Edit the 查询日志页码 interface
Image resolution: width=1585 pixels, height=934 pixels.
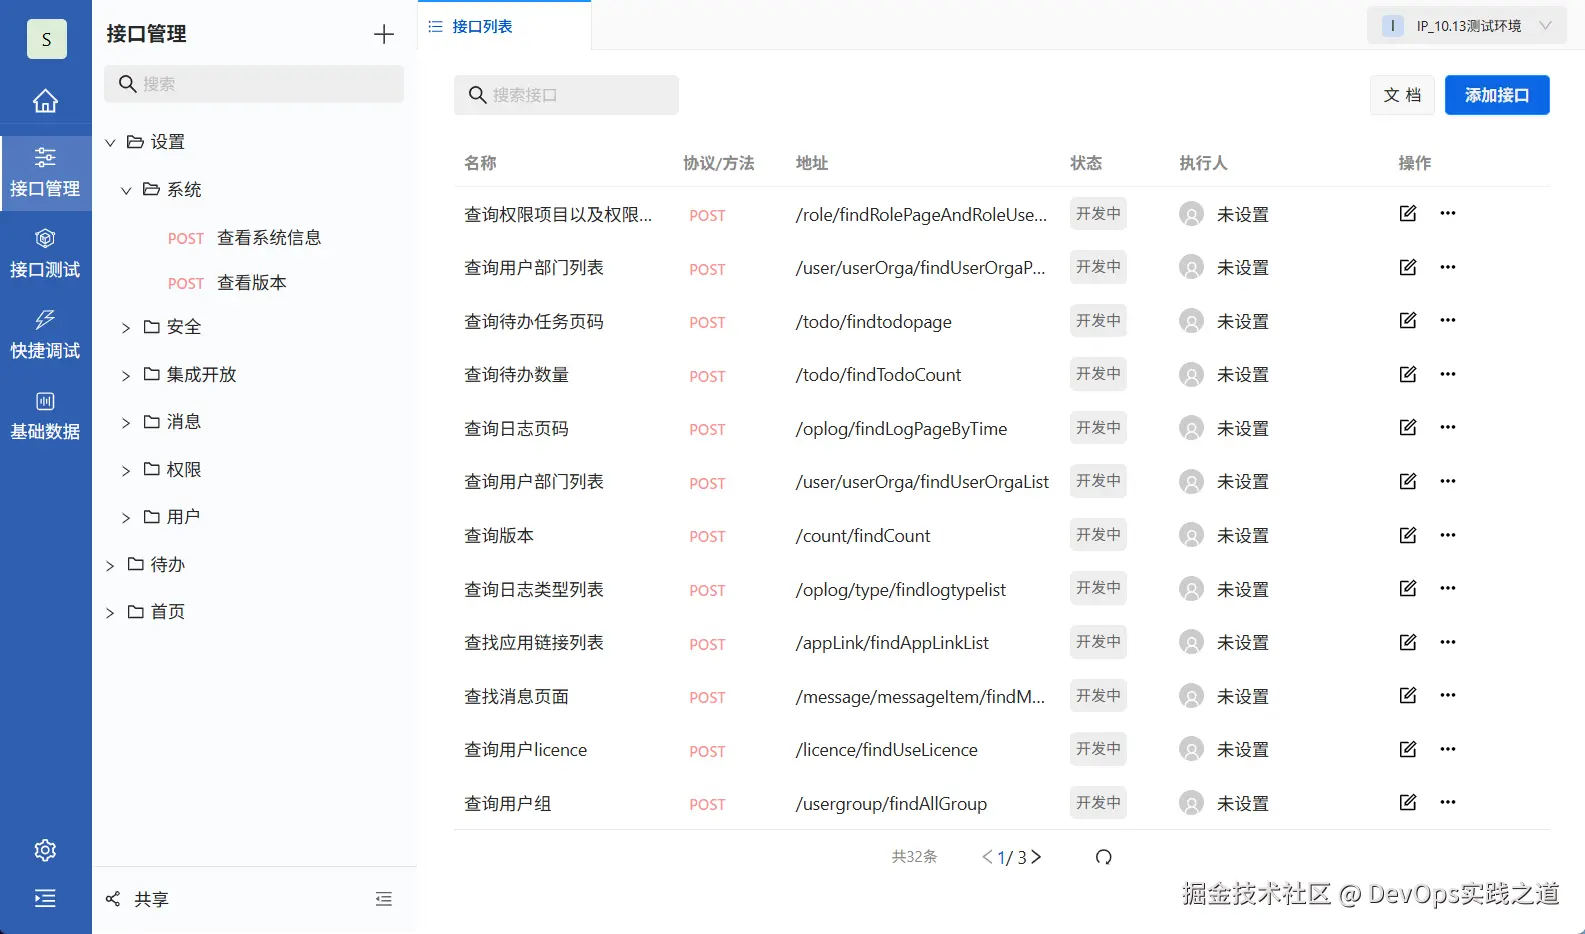click(1408, 427)
